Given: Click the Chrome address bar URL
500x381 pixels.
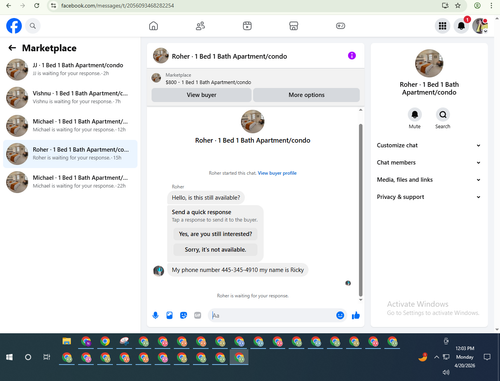Looking at the screenshot, I should pyautogui.click(x=117, y=6).
